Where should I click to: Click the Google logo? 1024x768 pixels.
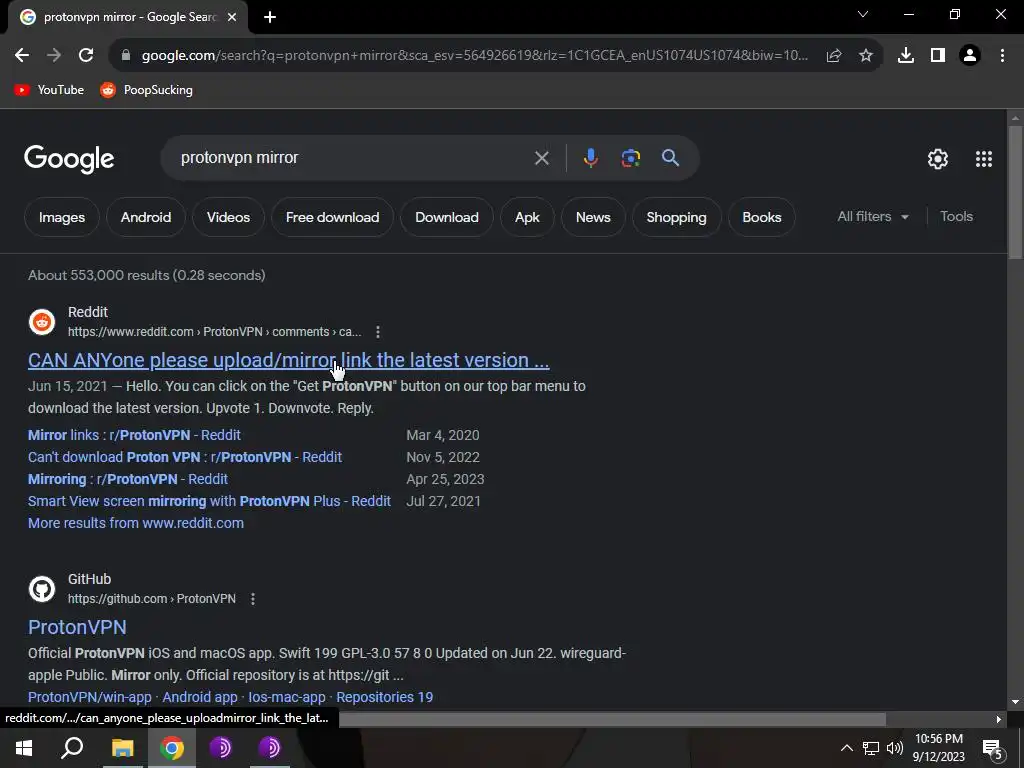coord(69,159)
